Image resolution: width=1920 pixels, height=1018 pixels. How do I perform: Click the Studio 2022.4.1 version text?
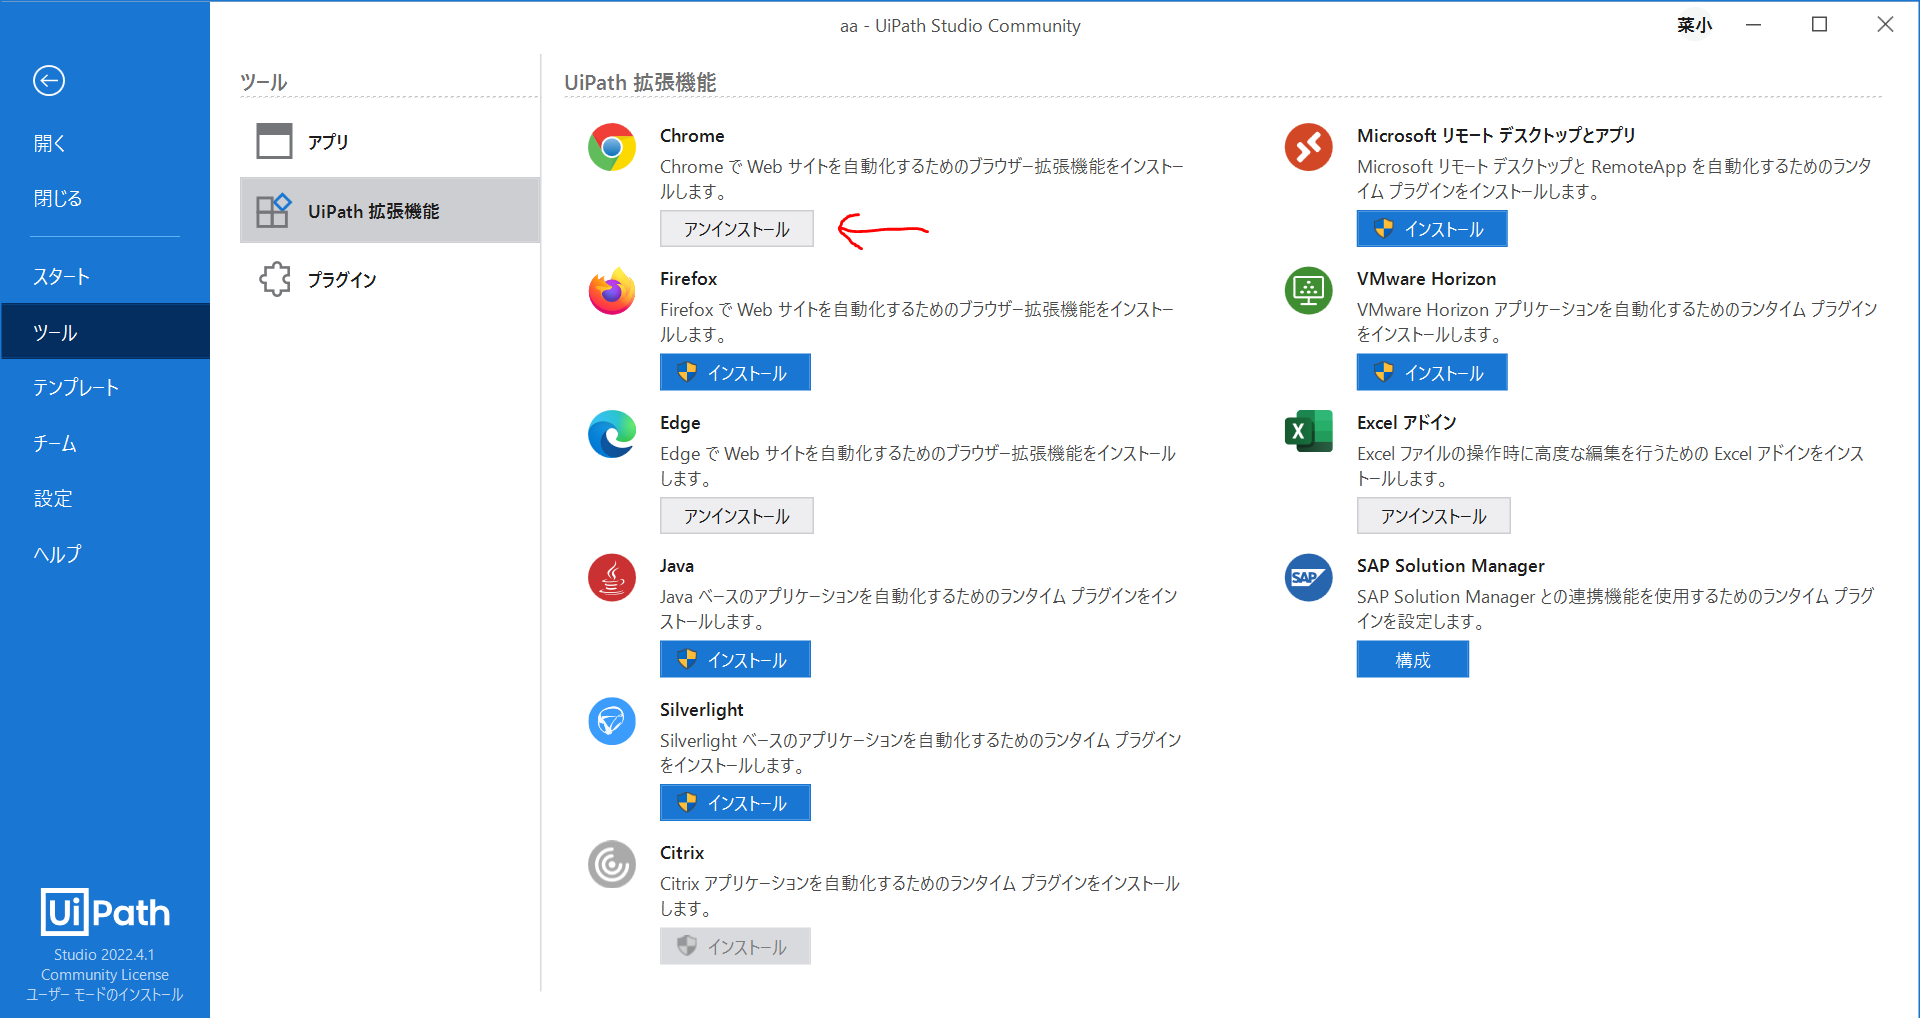[105, 955]
